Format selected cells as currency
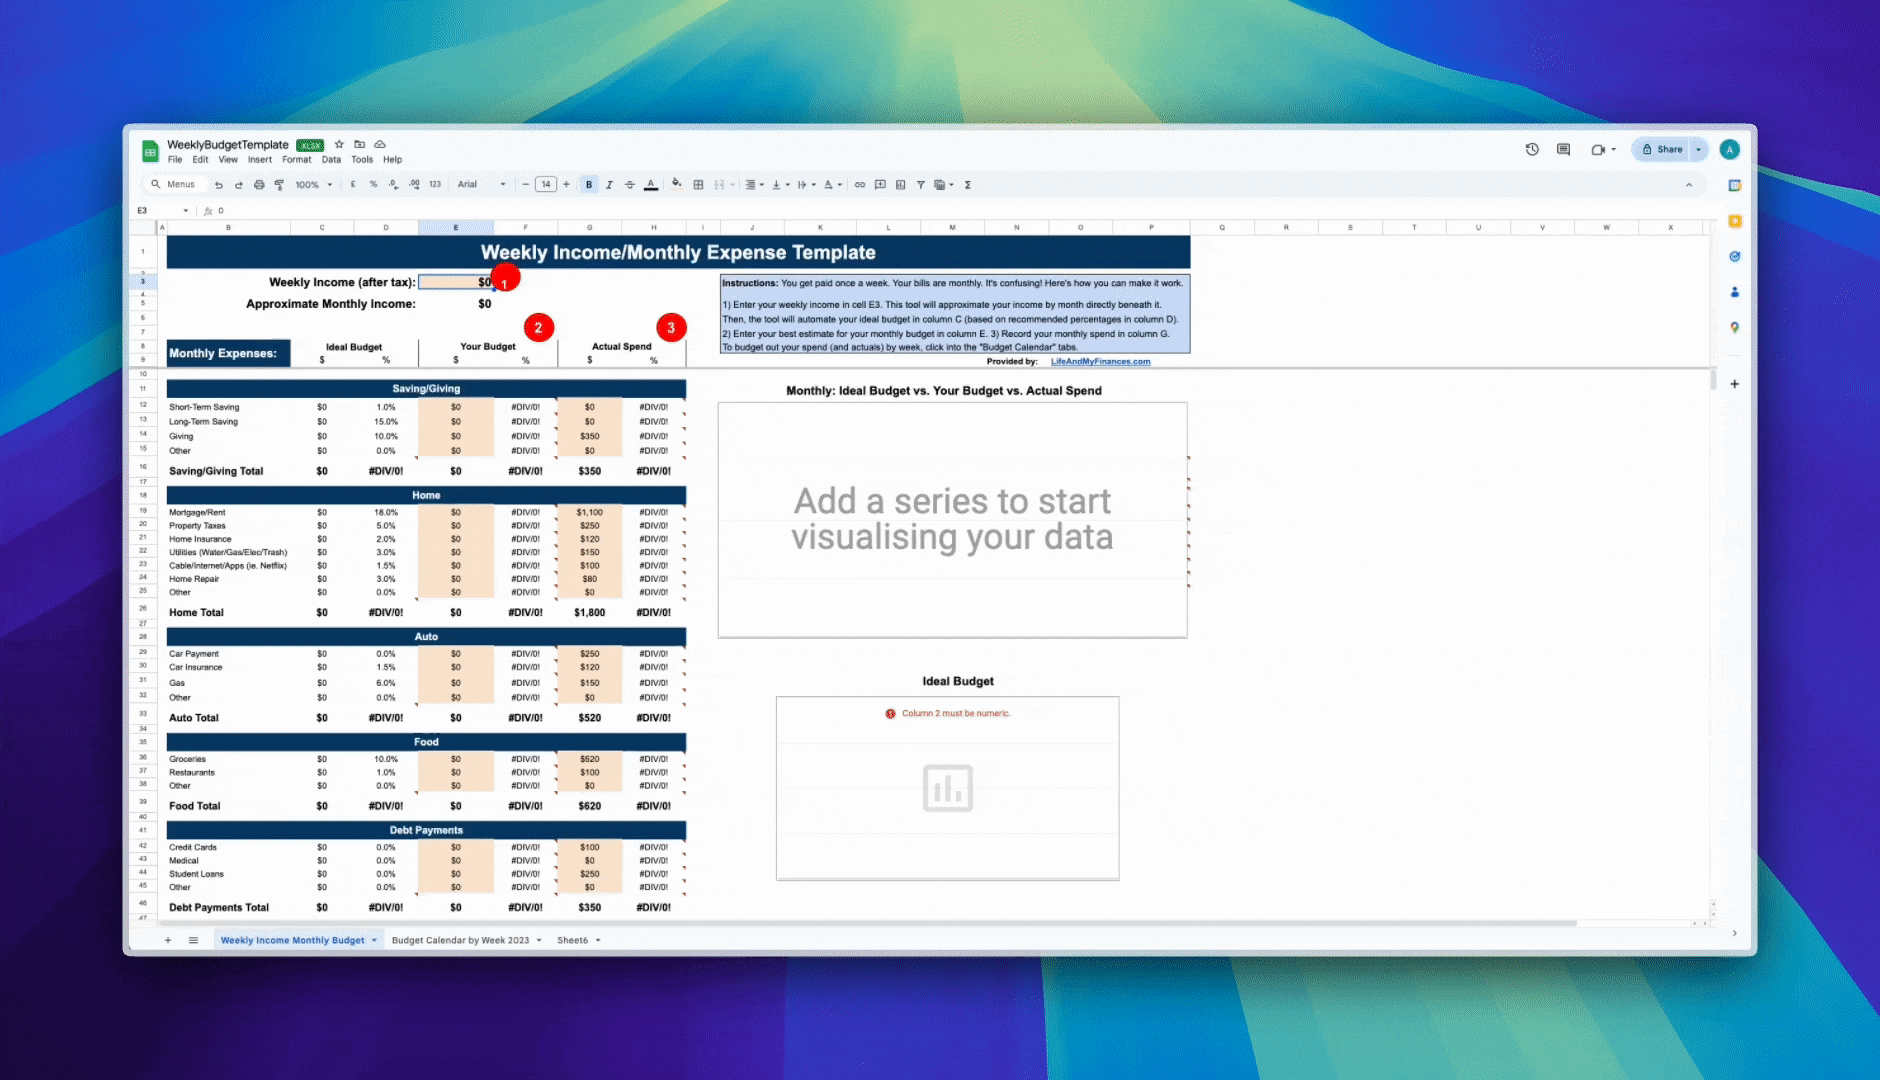This screenshot has width=1880, height=1080. 353,185
